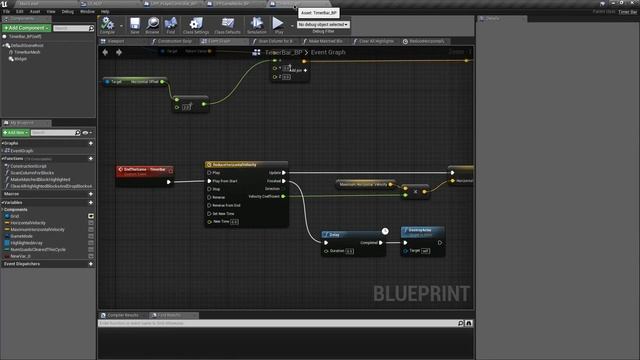Navigate forward in graph history
640x360 pixels.
point(119,52)
